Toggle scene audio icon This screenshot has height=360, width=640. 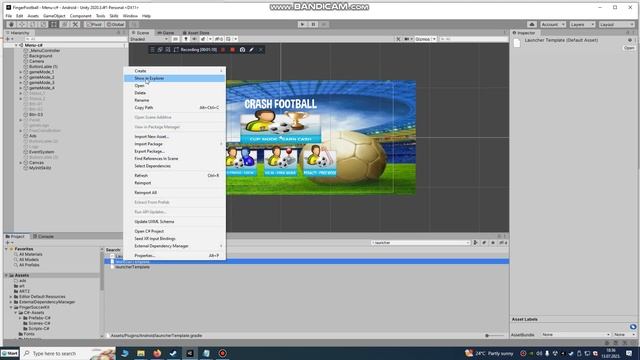pos(194,39)
